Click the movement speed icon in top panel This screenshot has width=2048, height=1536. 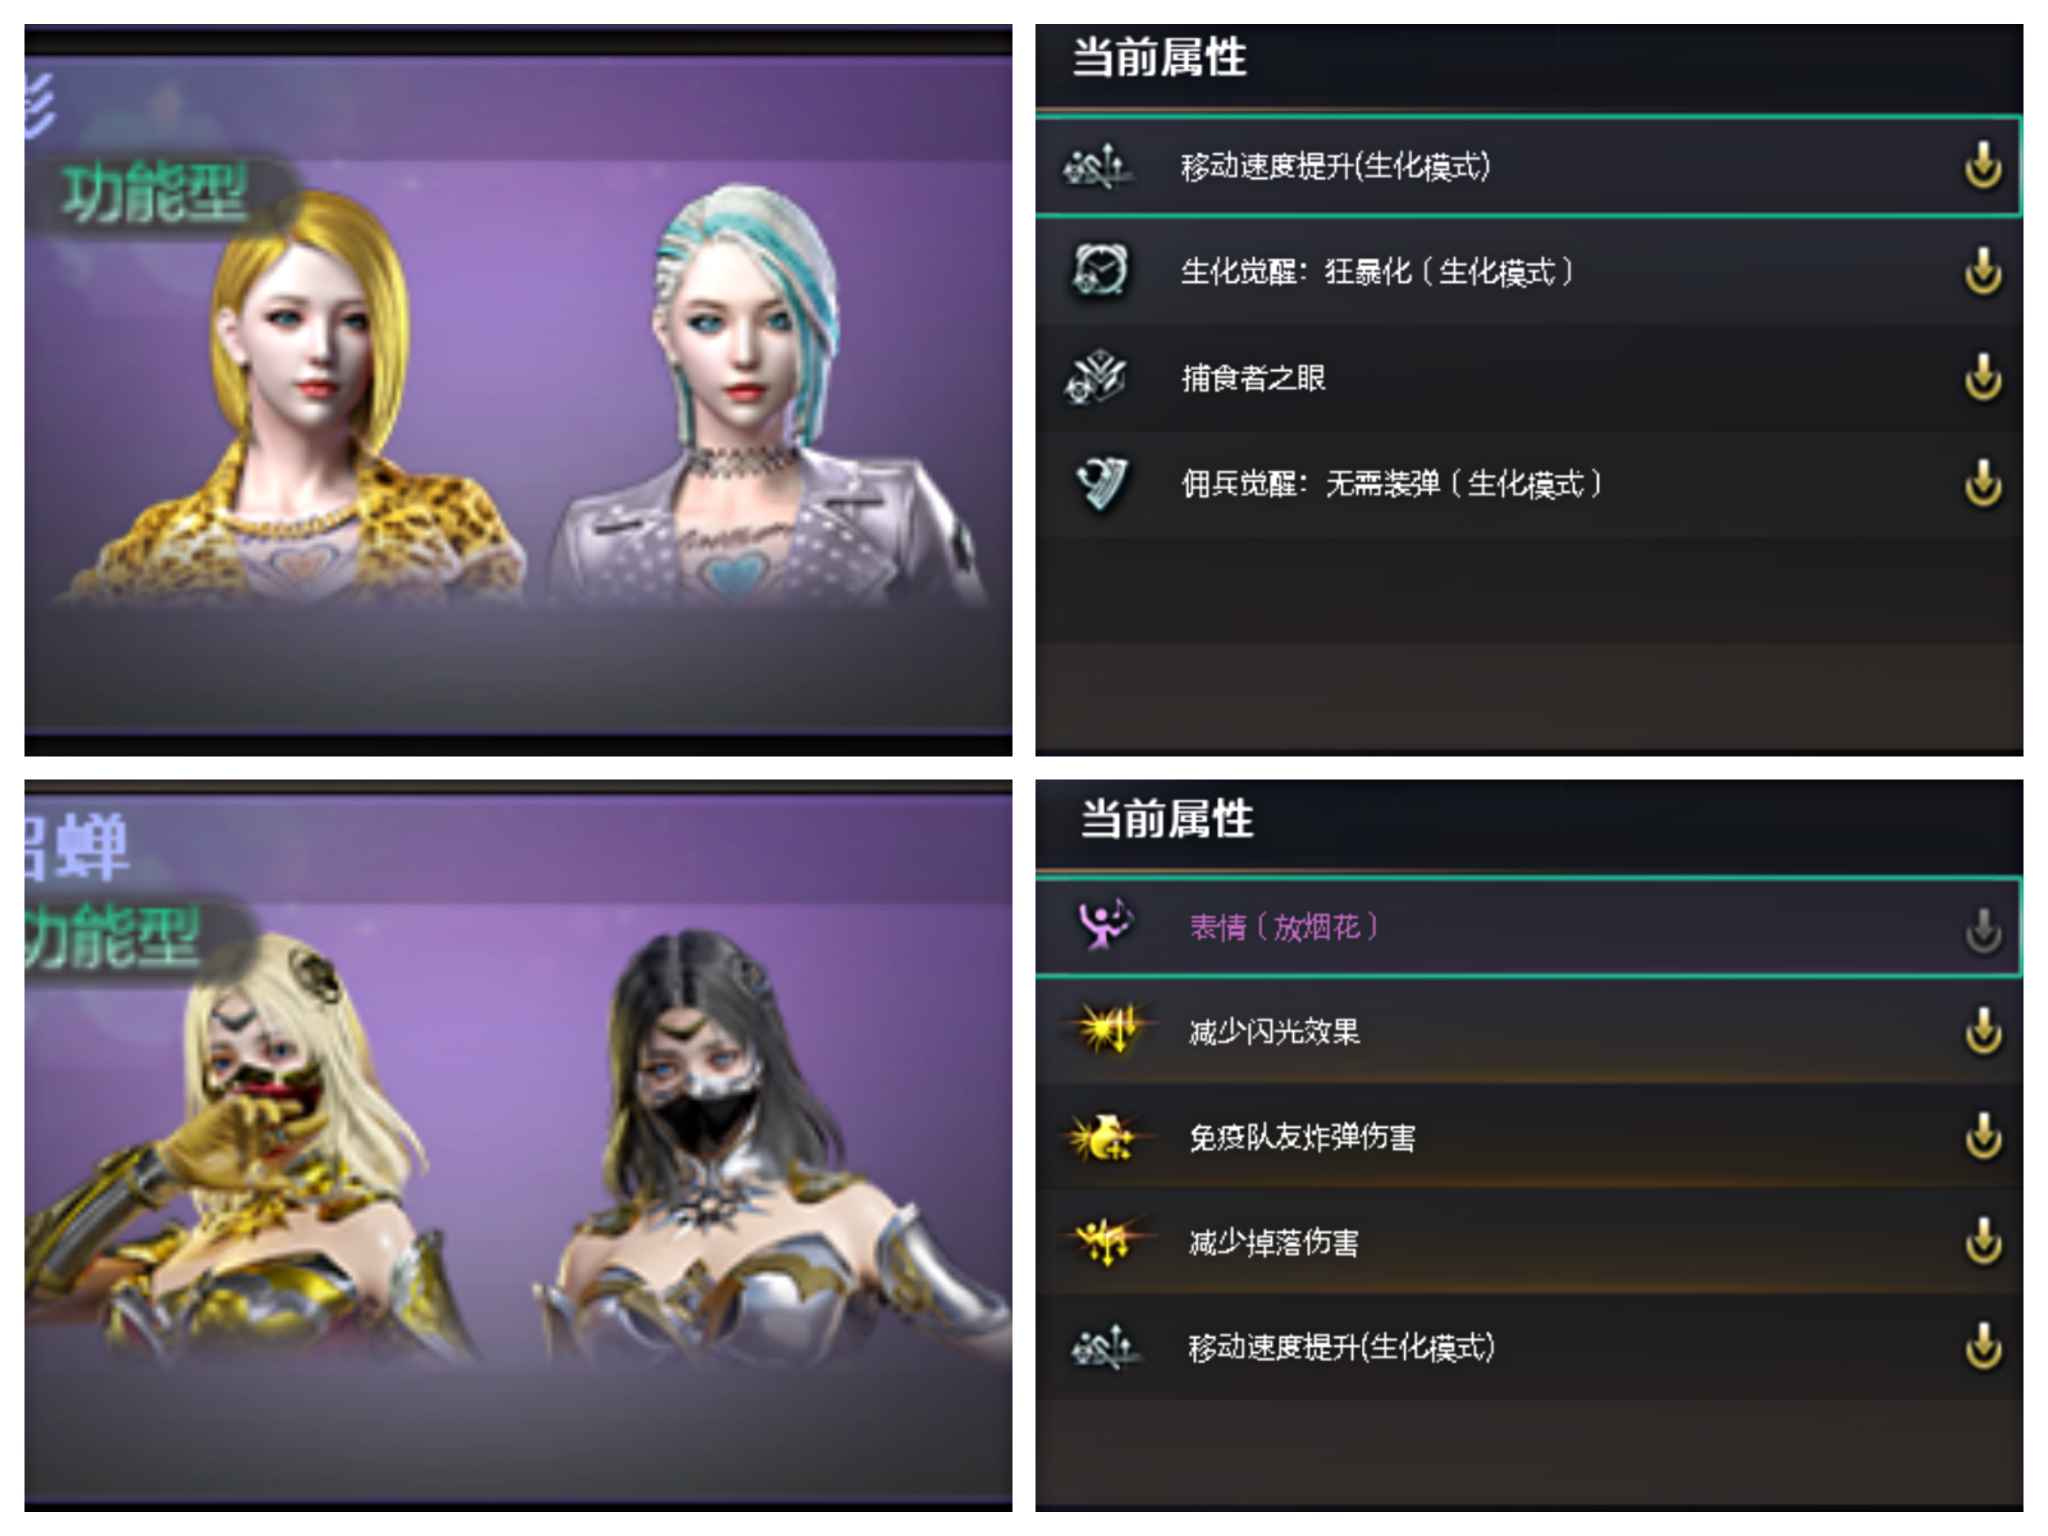(x=1099, y=166)
